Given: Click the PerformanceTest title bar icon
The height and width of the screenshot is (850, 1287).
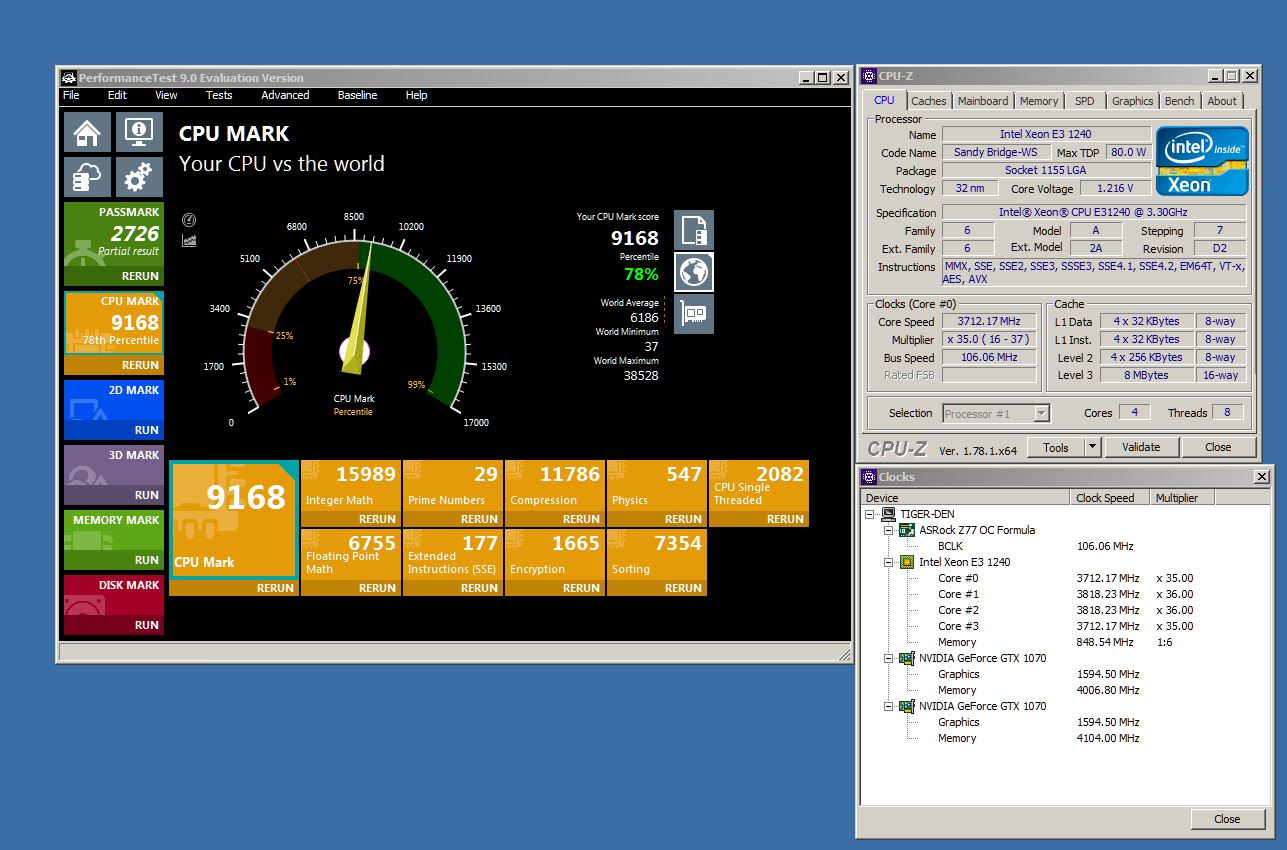Looking at the screenshot, I should click(68, 78).
